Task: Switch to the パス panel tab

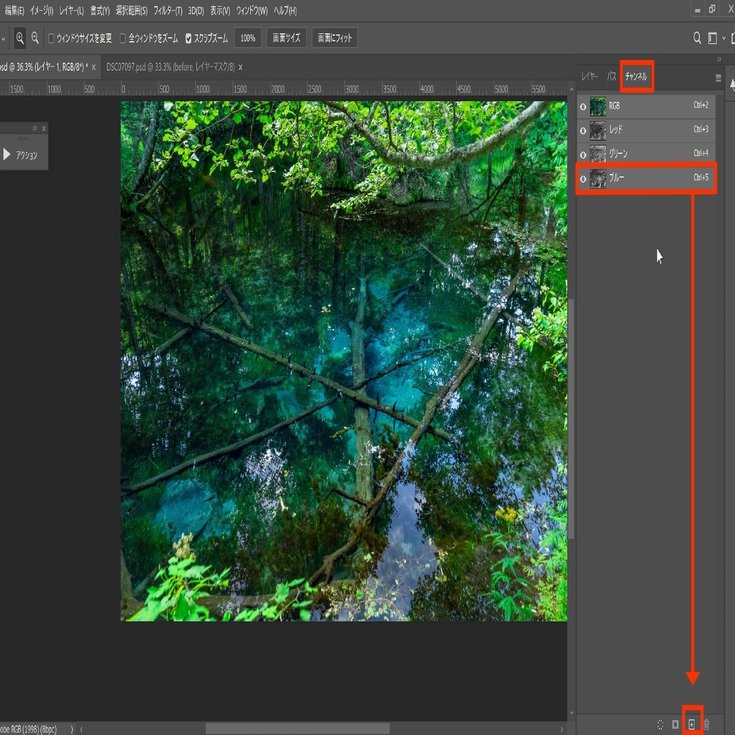Action: point(611,76)
